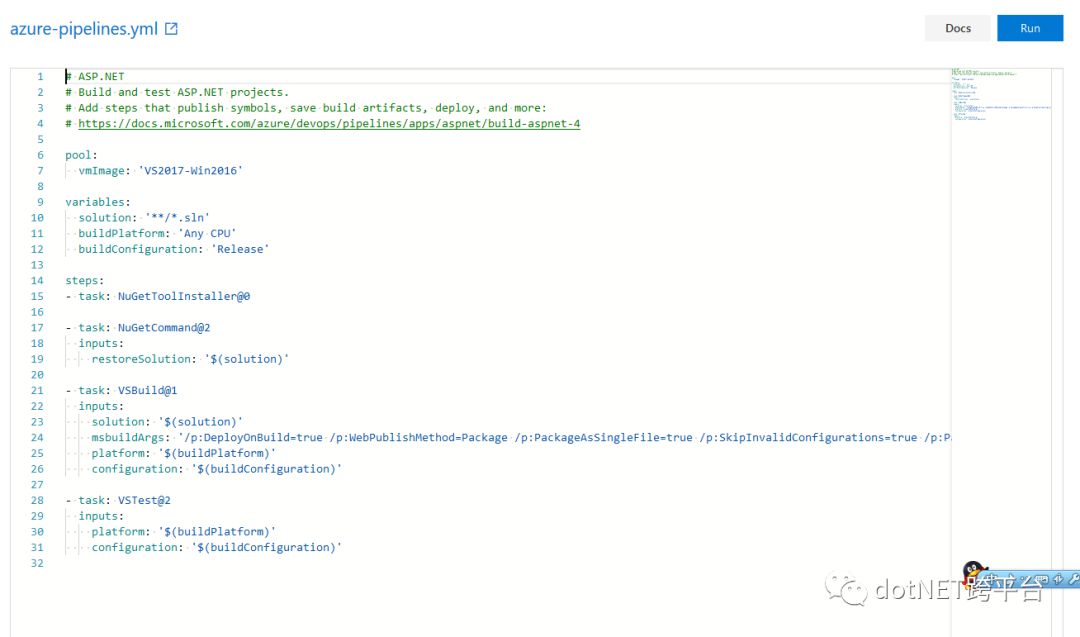The image size is (1080, 637).
Task: Open azure-pipelines.yml external link icon
Action: pos(172,29)
